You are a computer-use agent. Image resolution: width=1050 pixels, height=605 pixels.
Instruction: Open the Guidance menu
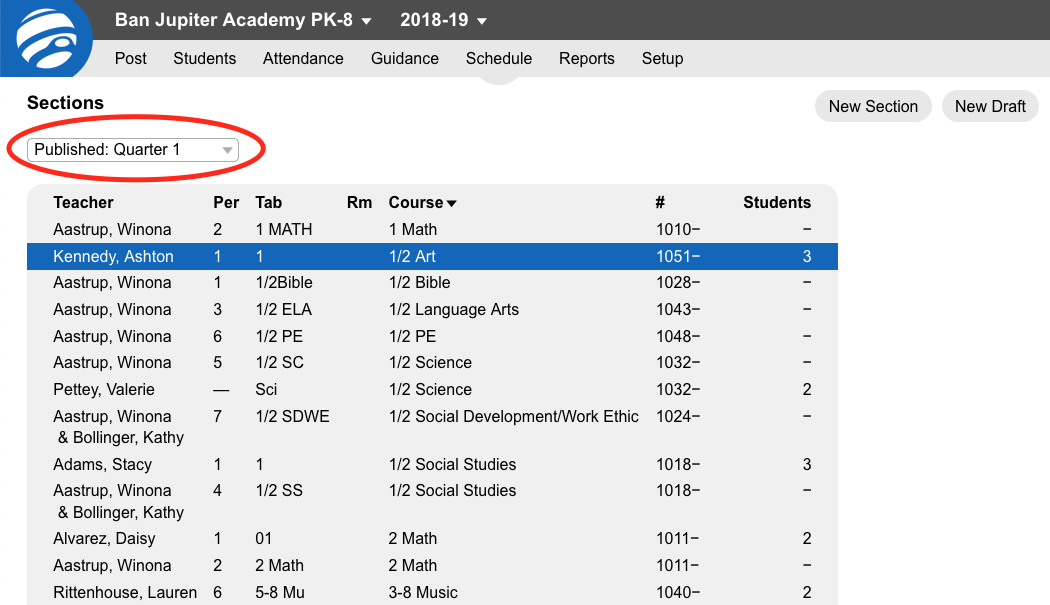[x=404, y=59]
